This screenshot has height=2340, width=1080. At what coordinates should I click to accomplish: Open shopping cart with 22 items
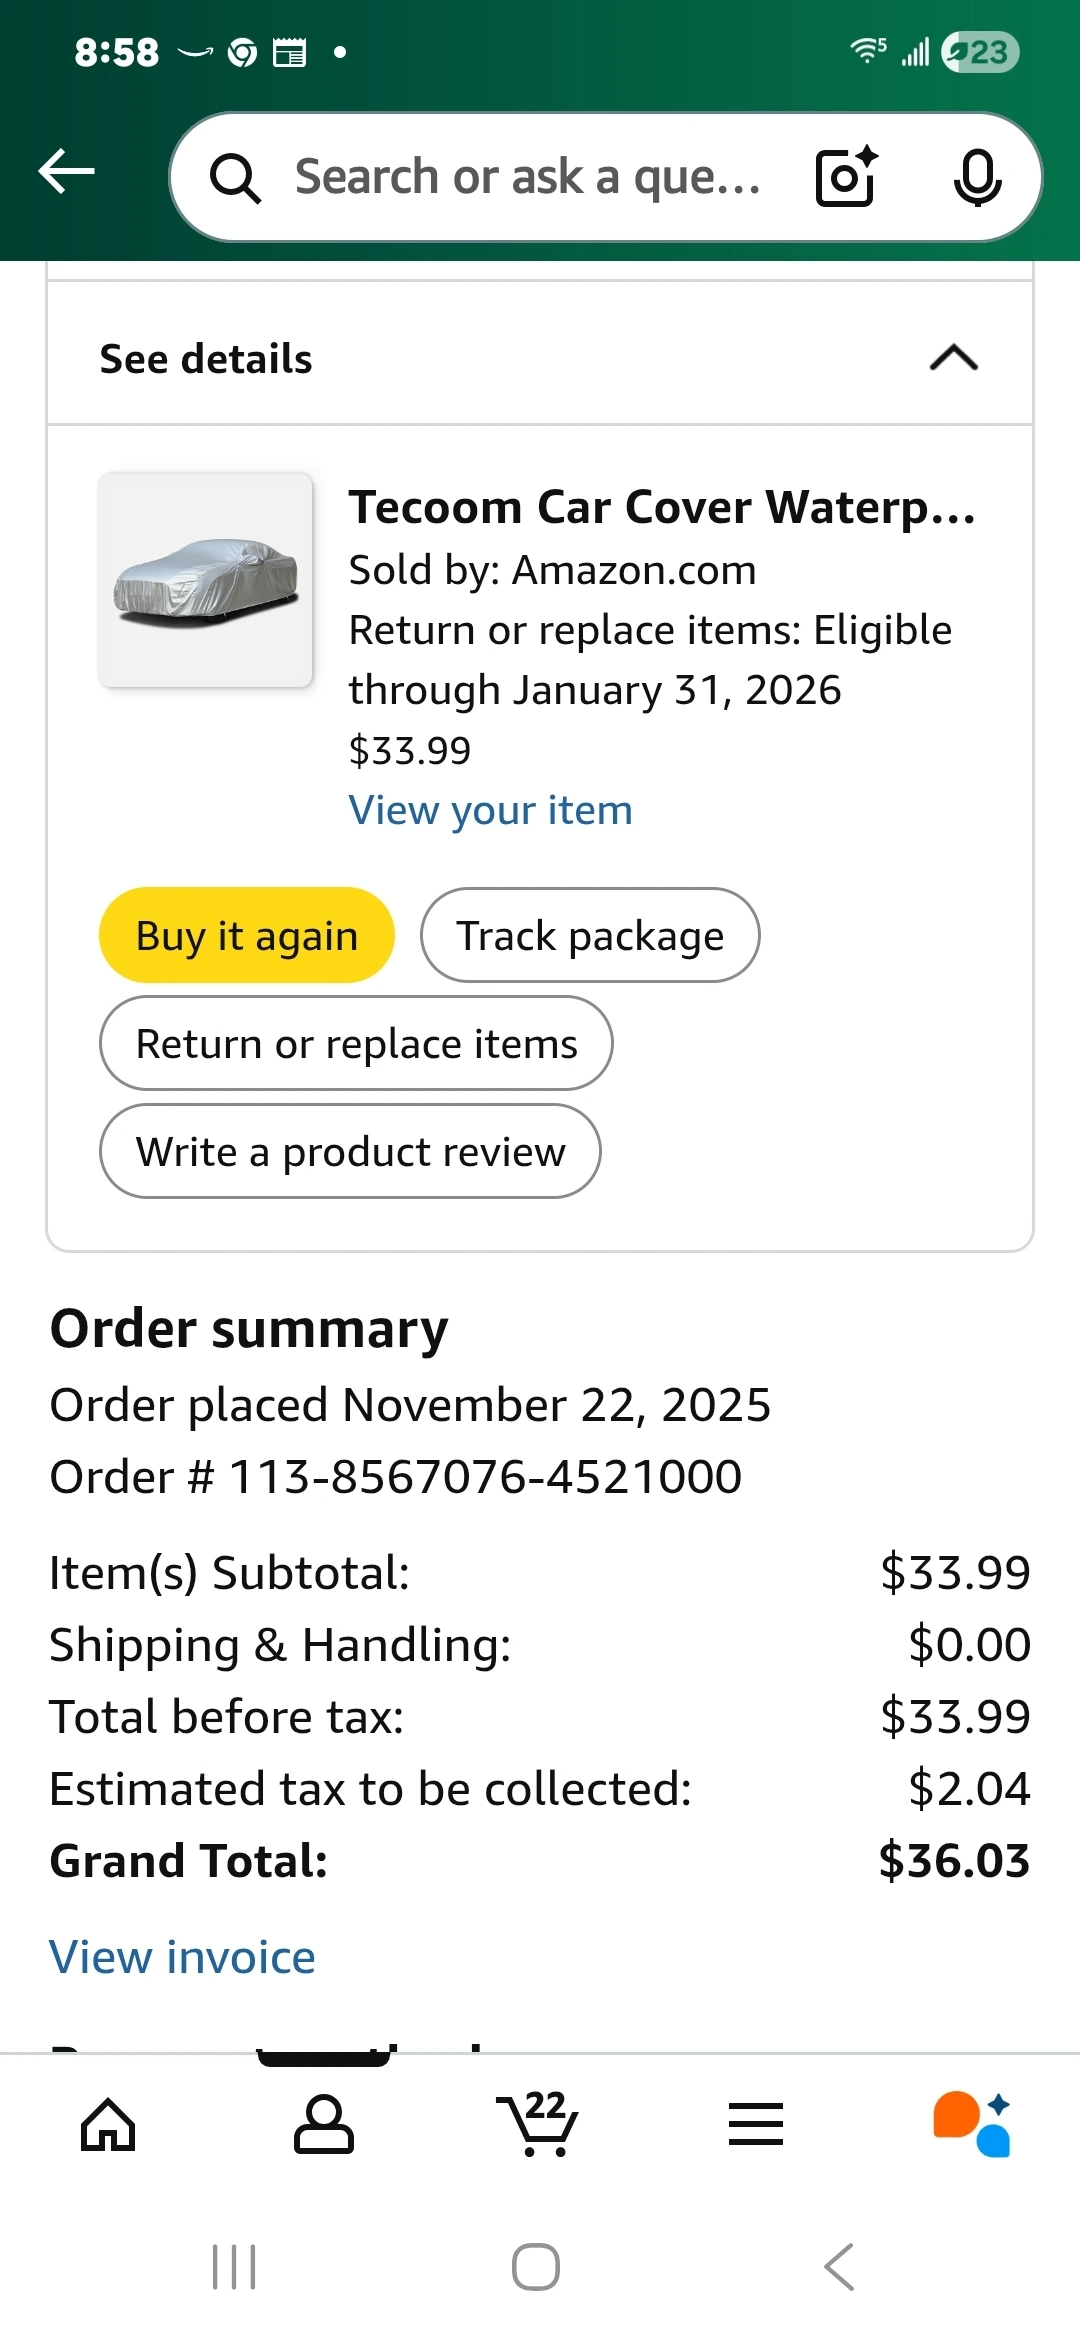tap(539, 2122)
